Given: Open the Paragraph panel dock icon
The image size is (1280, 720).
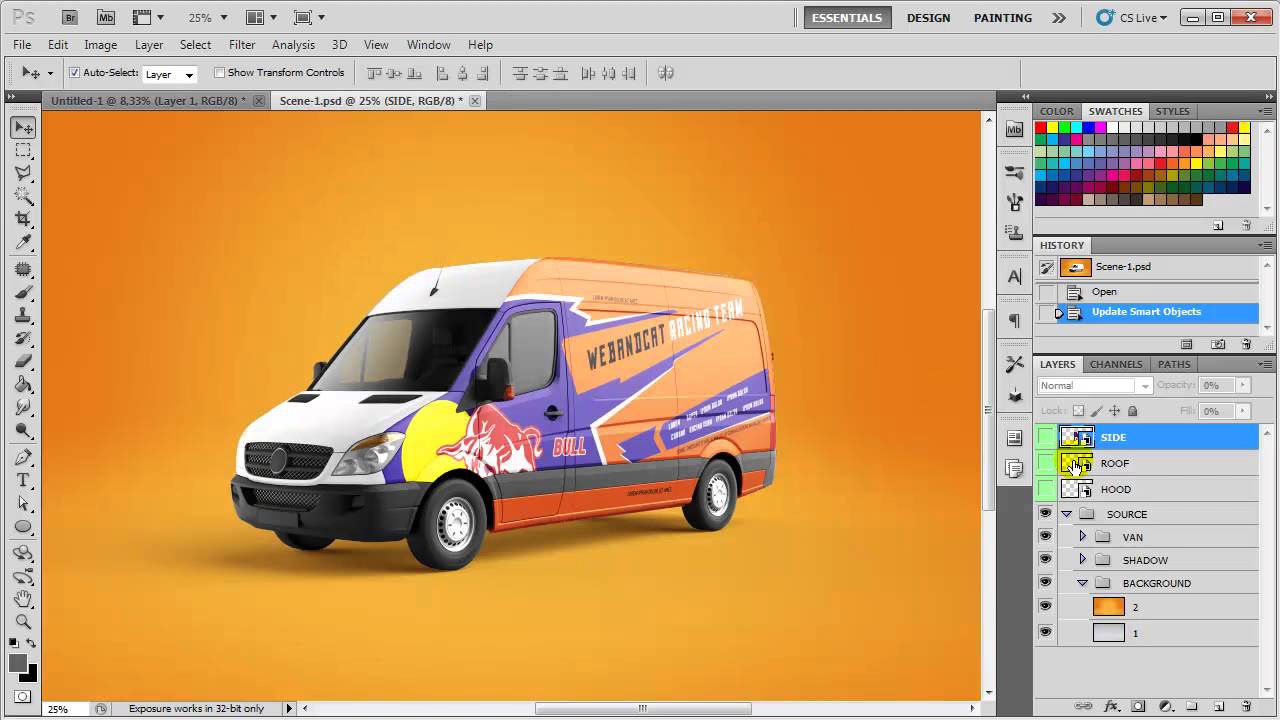Looking at the screenshot, I should point(1015,320).
